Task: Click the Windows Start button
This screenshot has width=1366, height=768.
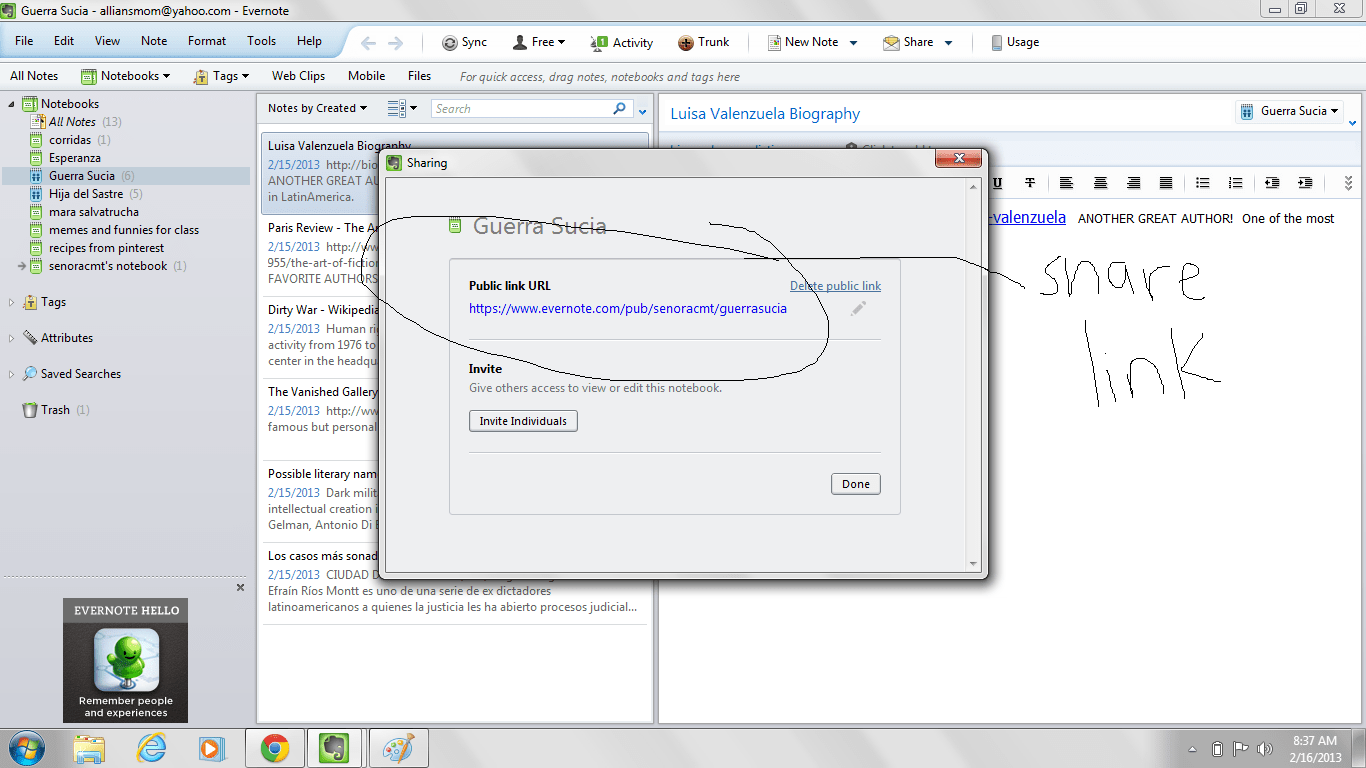Action: 27,748
